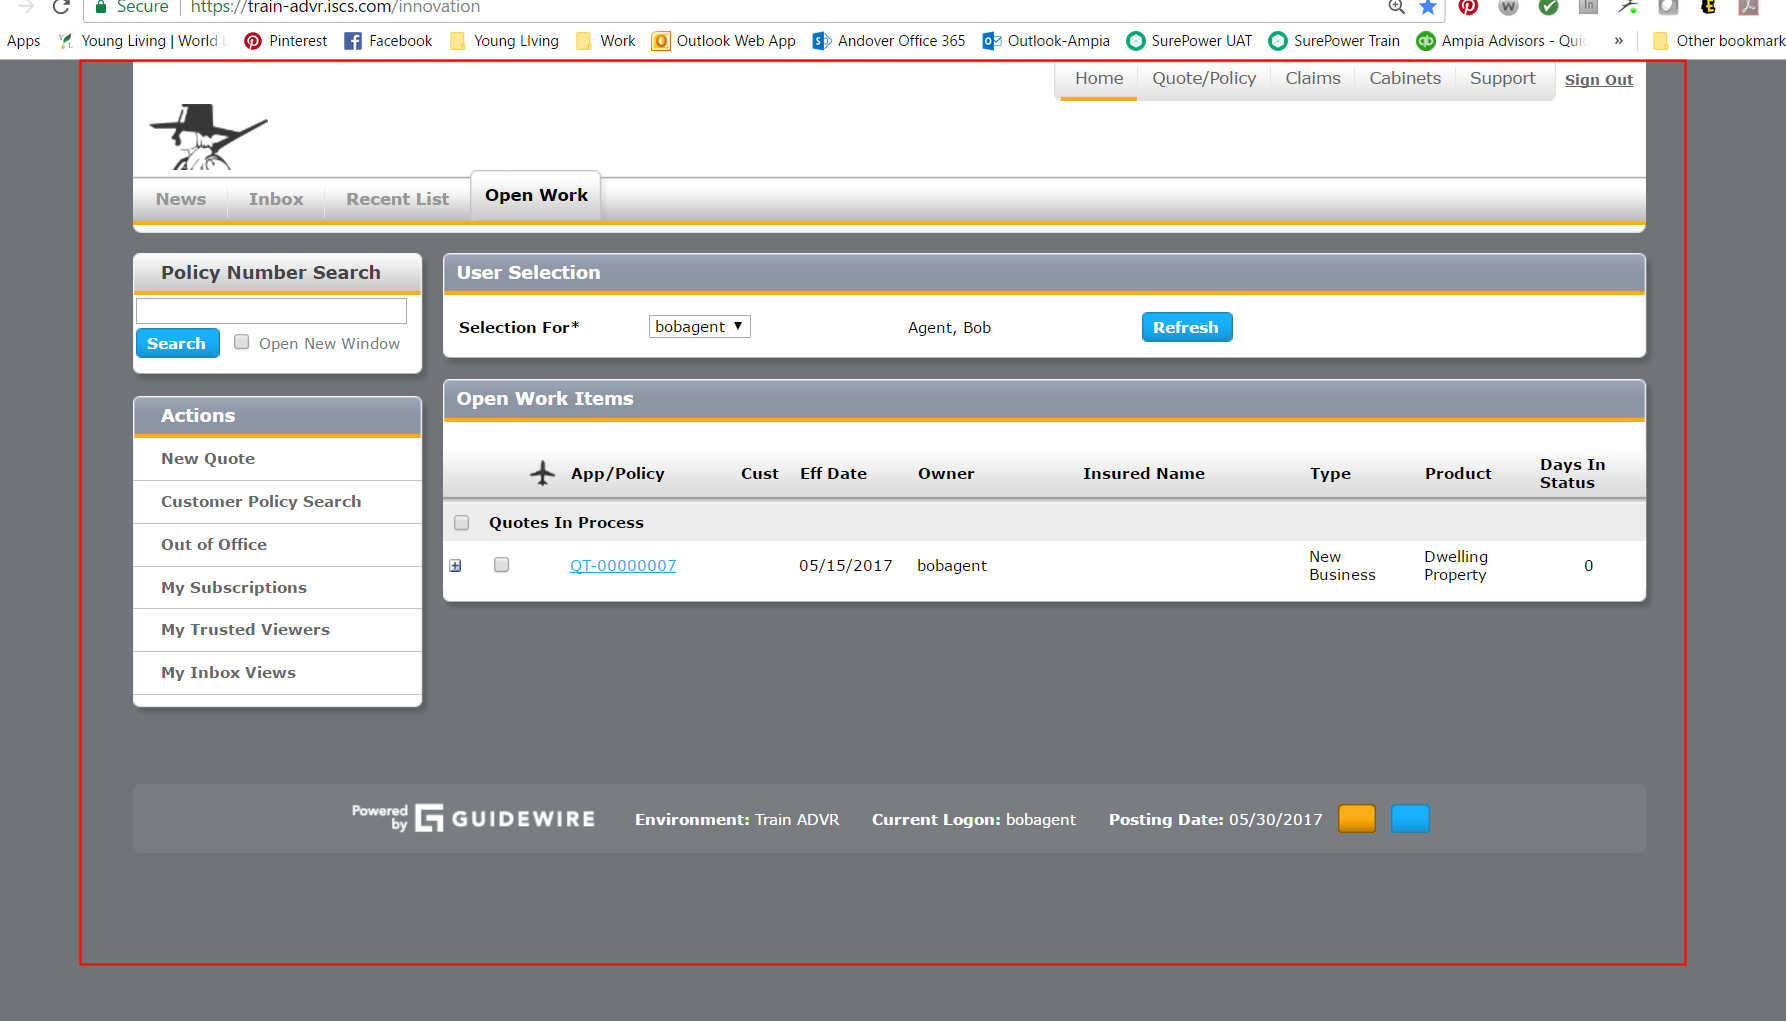
Task: Select the checkbox for quote QT-00000007
Action: (502, 565)
